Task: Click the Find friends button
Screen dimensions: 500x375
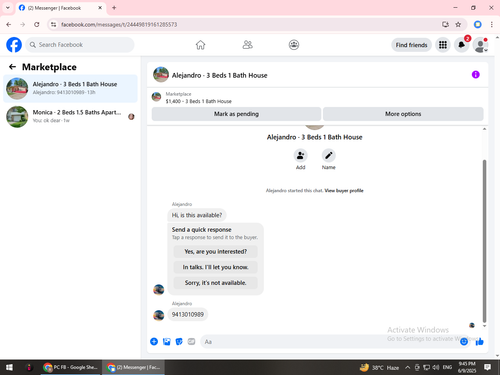Action: coord(411,45)
